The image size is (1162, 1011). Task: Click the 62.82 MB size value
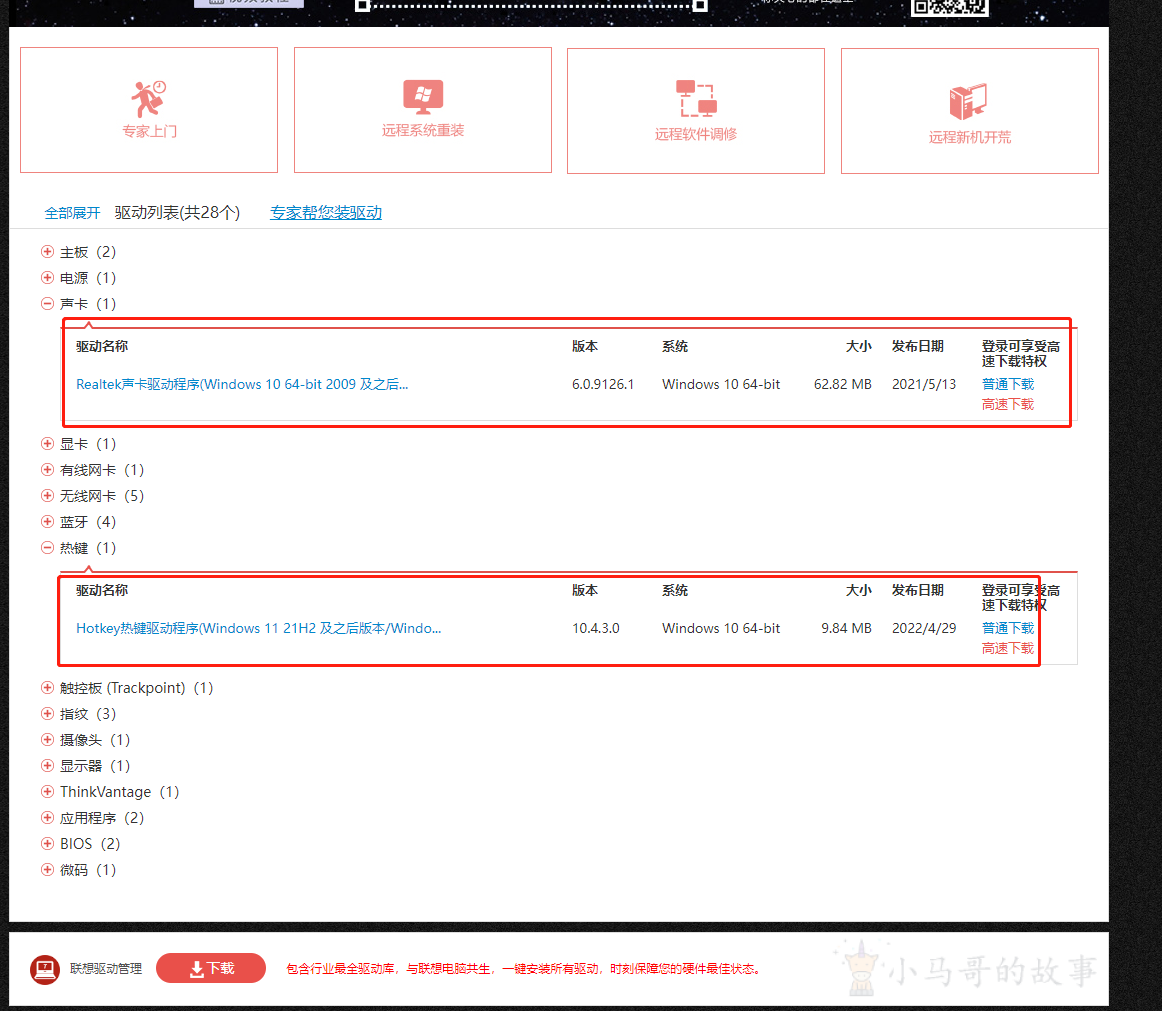tap(843, 384)
